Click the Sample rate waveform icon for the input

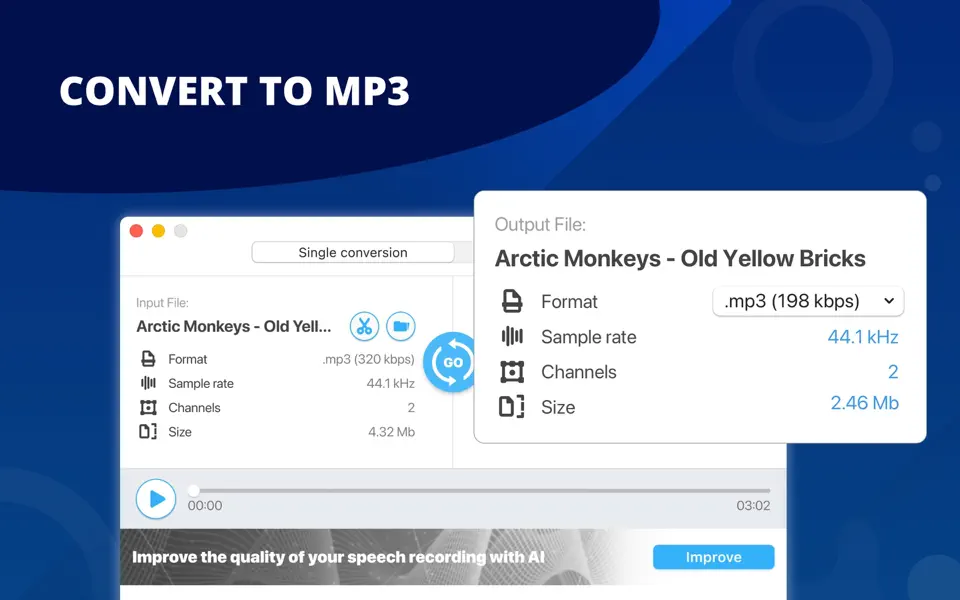[x=147, y=383]
